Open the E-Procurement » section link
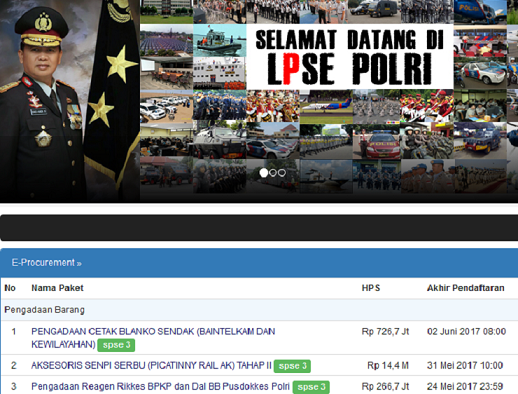 47,263
